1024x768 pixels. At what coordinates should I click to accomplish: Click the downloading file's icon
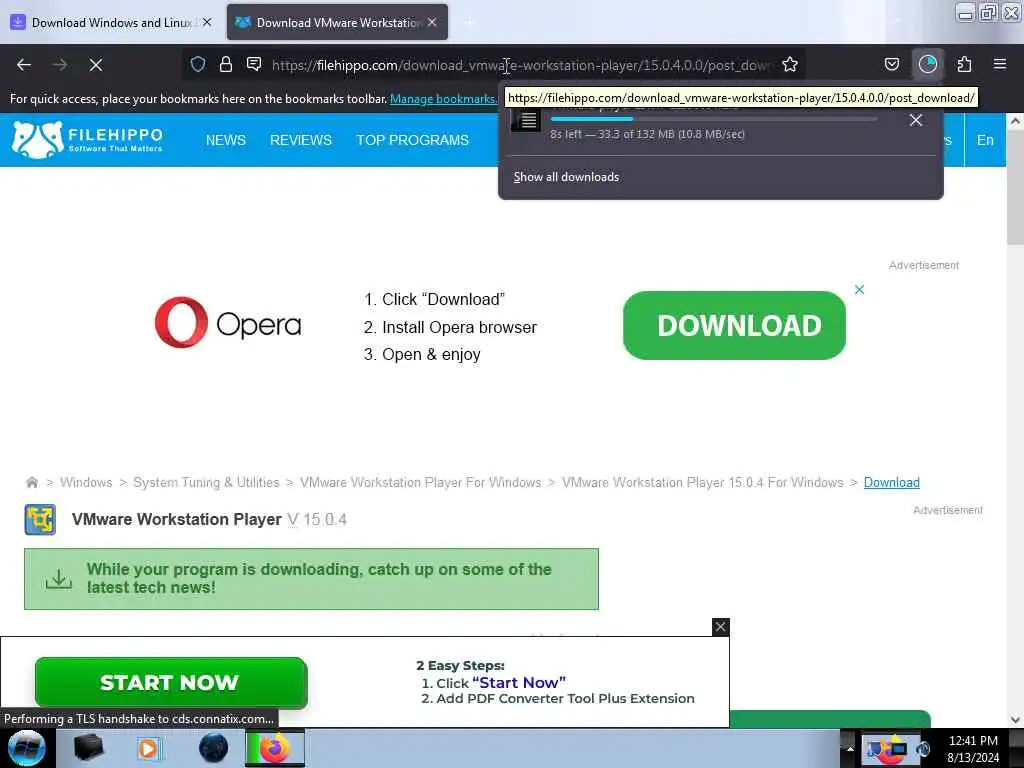[526, 120]
